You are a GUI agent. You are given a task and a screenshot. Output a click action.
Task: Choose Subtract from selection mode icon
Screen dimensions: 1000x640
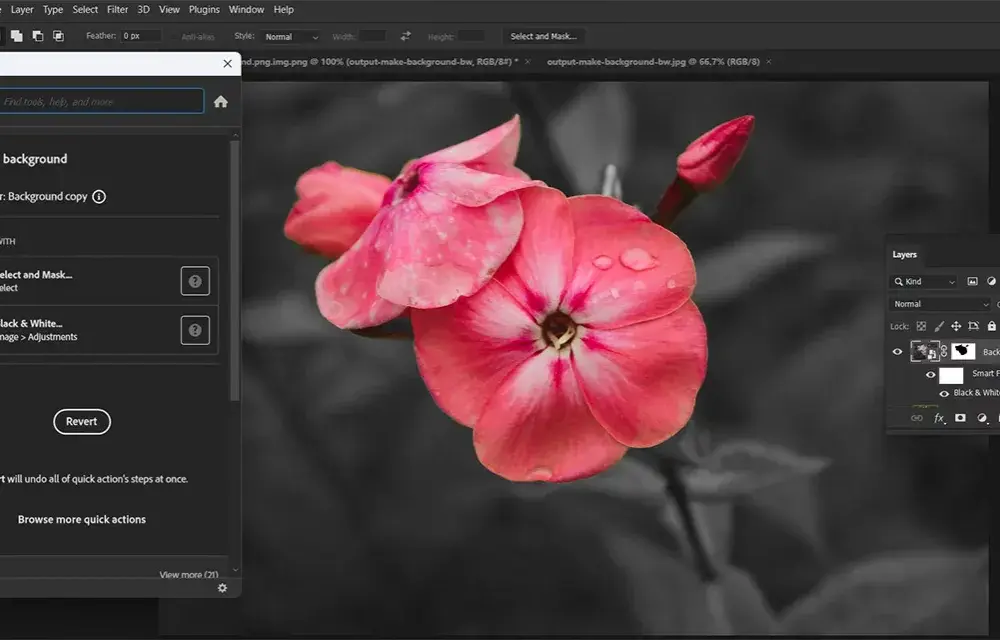pyautogui.click(x=38, y=36)
